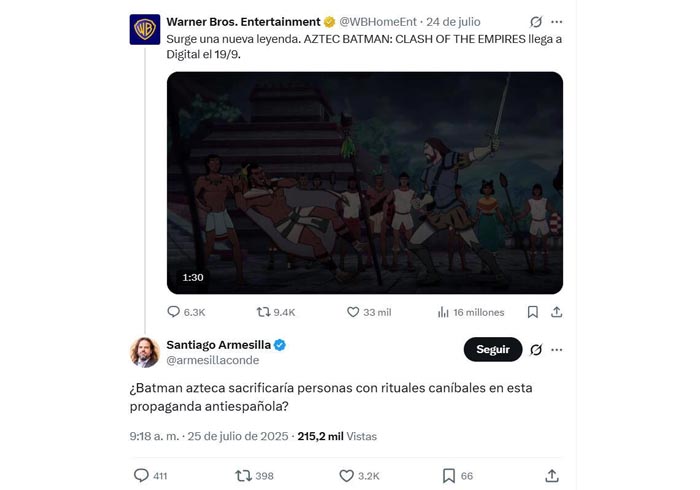Repost Santiago's tweet with 398 reposts
Viewport: 700px width, 490px height.
[254, 476]
